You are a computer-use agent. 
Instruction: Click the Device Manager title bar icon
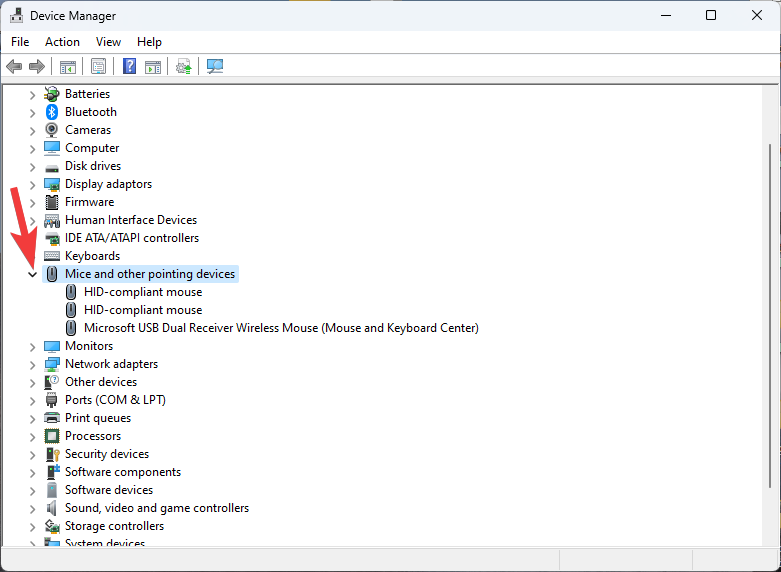coord(16,16)
